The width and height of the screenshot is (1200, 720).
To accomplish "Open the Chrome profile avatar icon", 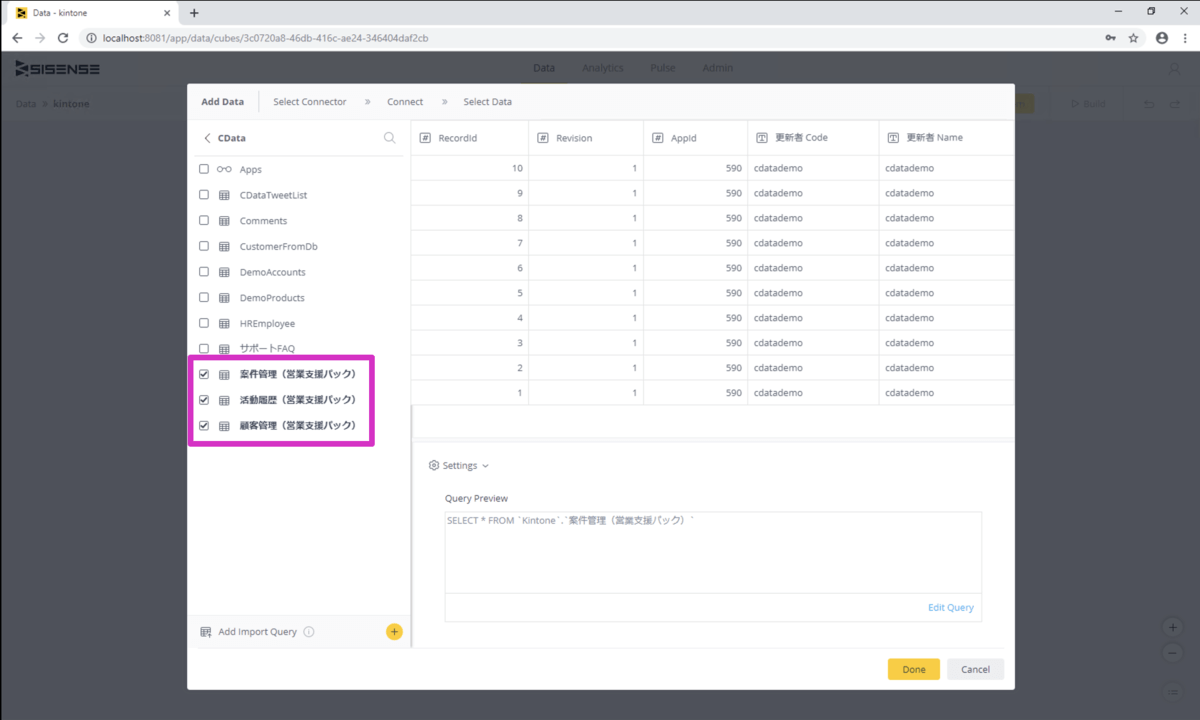I will click(1161, 38).
